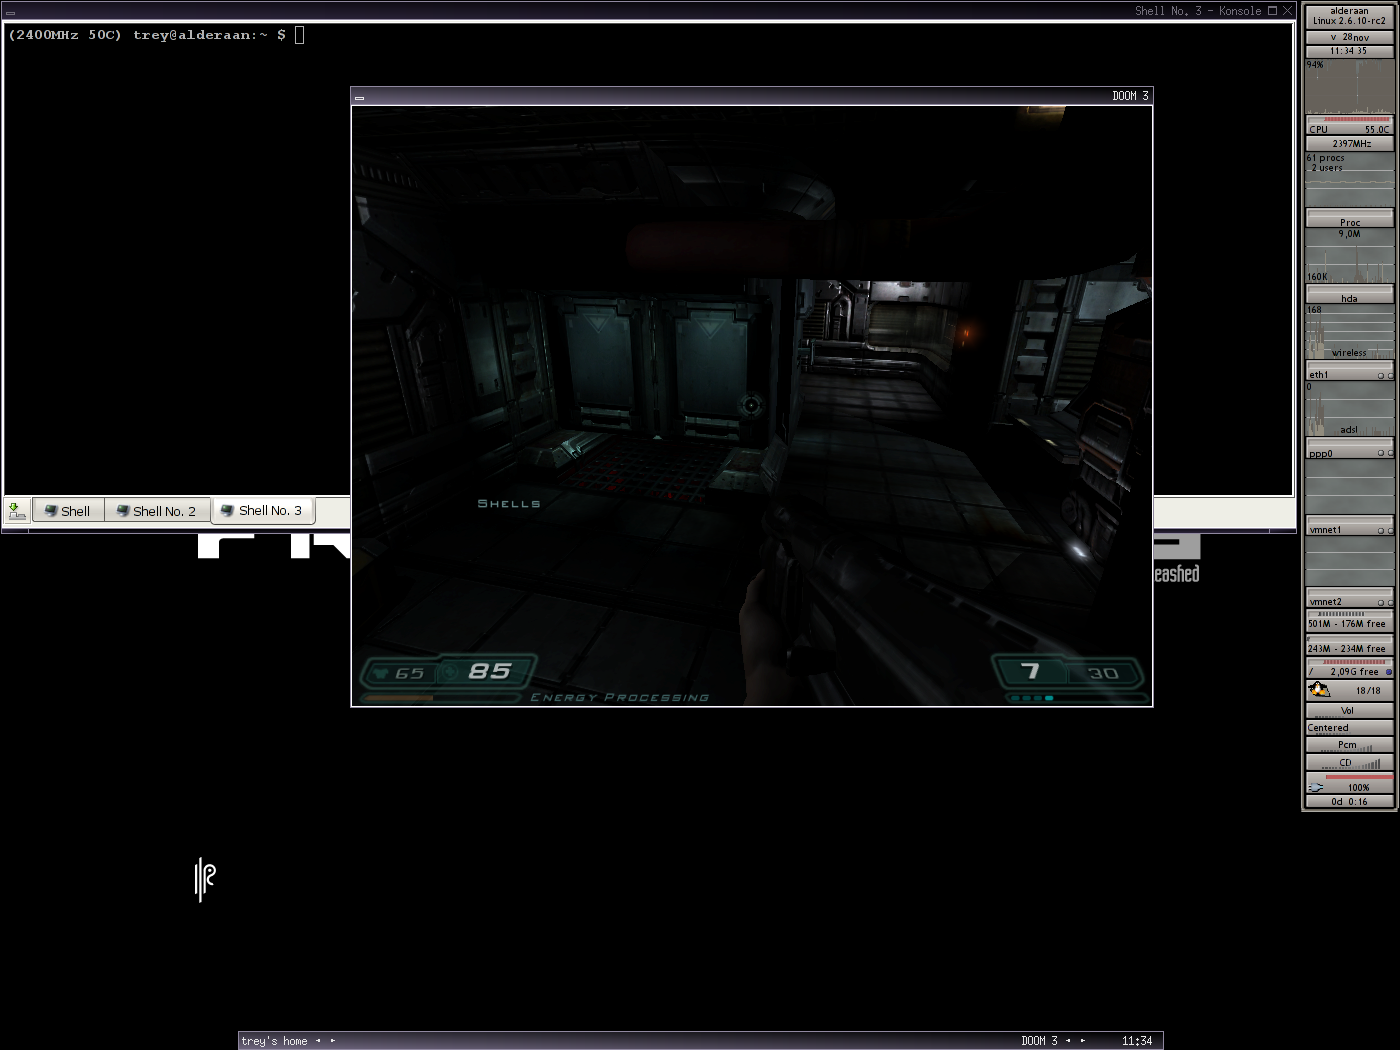Switch to the Shell No. 2 tab

click(x=157, y=511)
